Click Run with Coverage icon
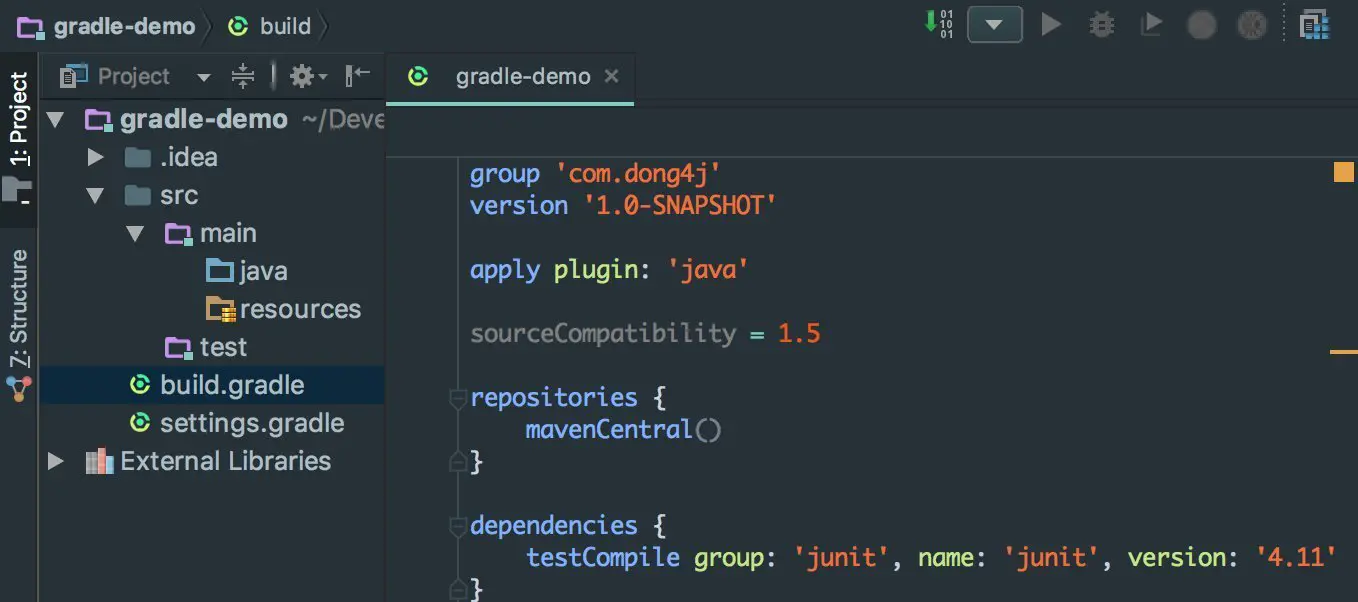The height and width of the screenshot is (602, 1358). 1151,24
